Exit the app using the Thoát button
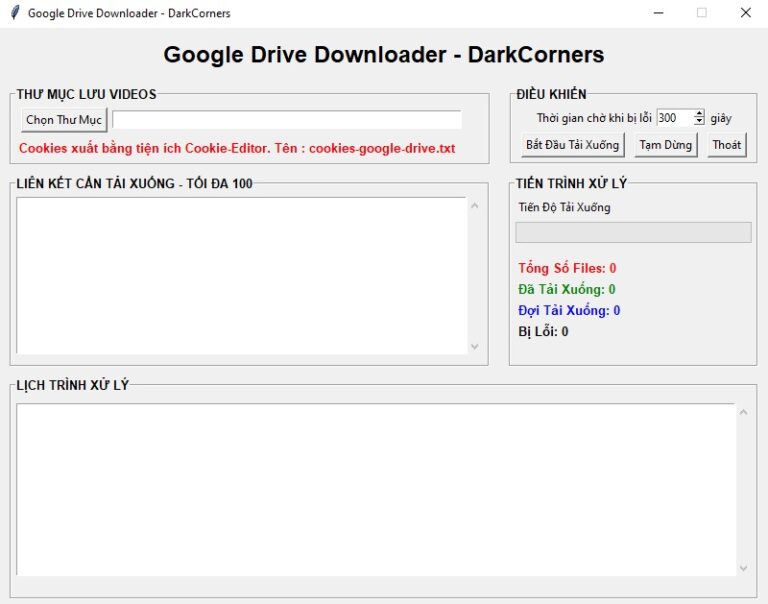 pos(727,145)
